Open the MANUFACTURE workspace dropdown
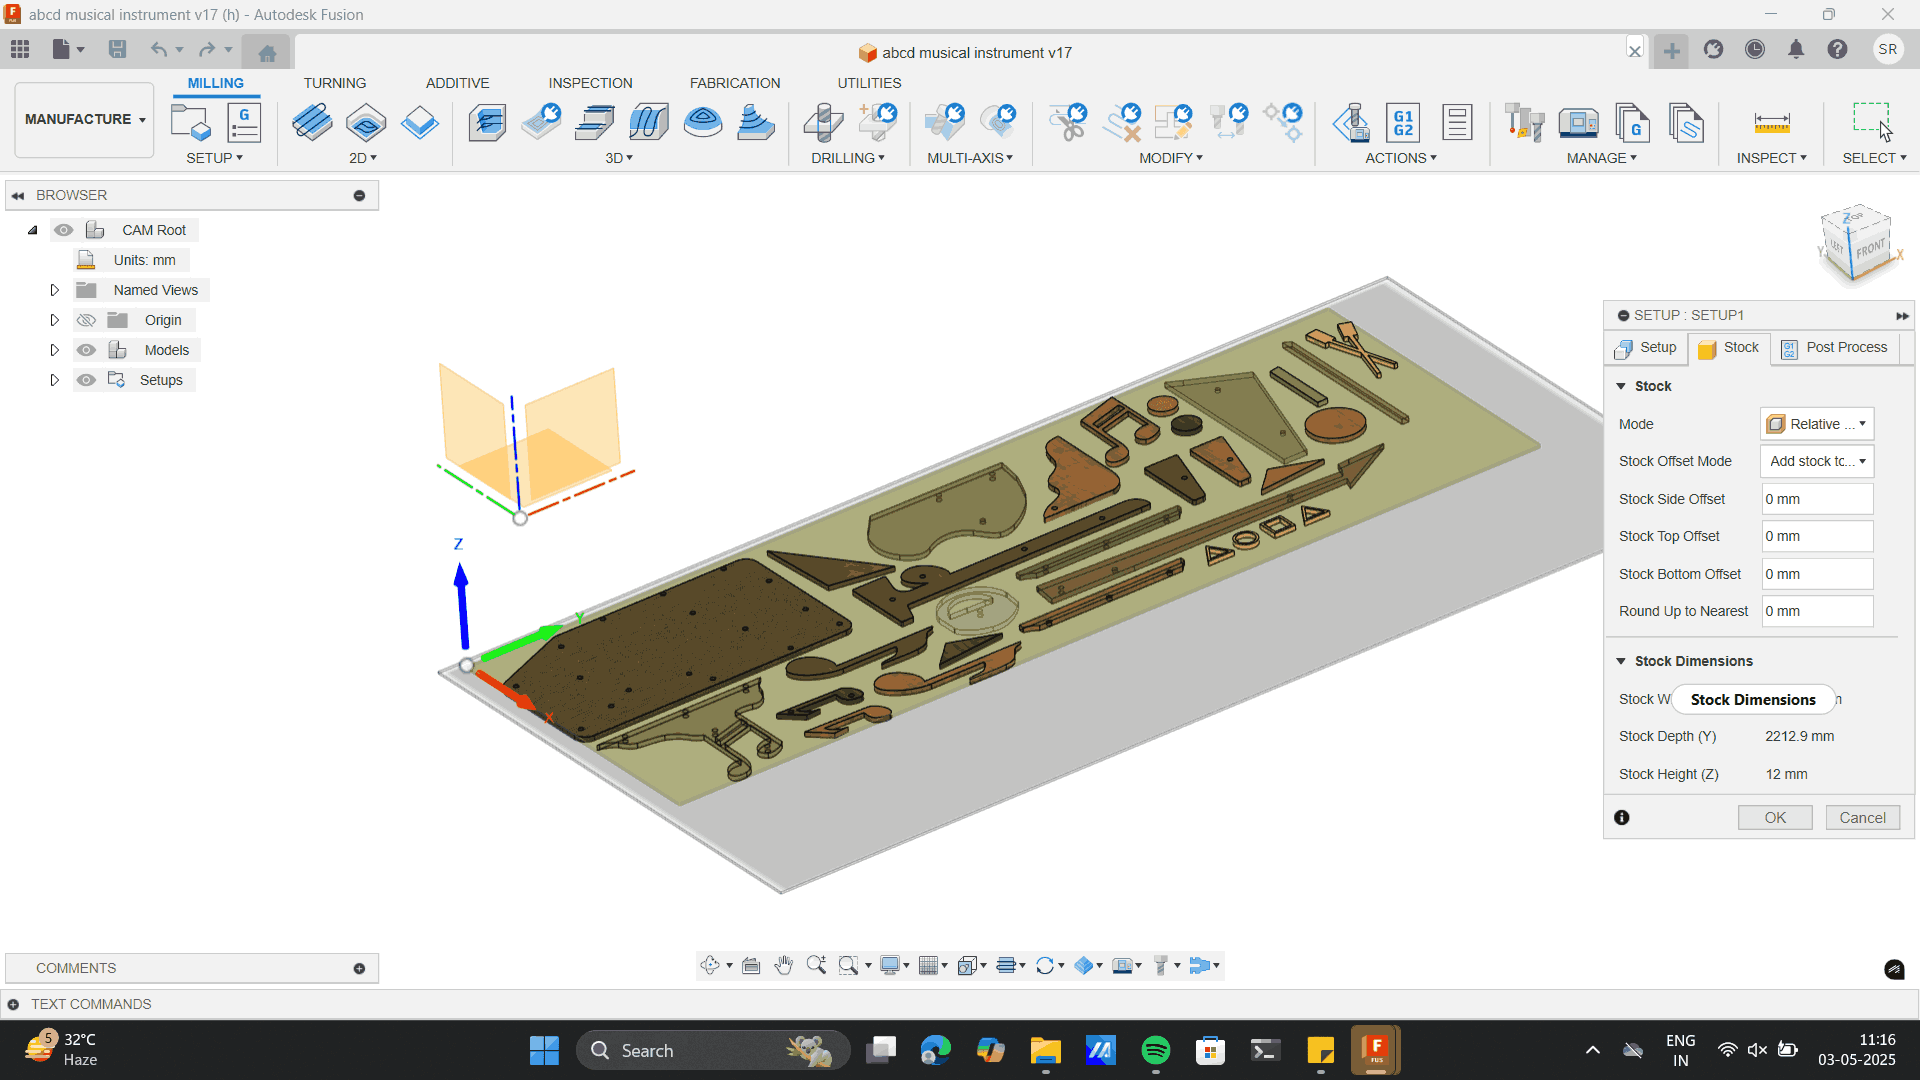Screen dimensions: 1920x1080 [x=85, y=119]
